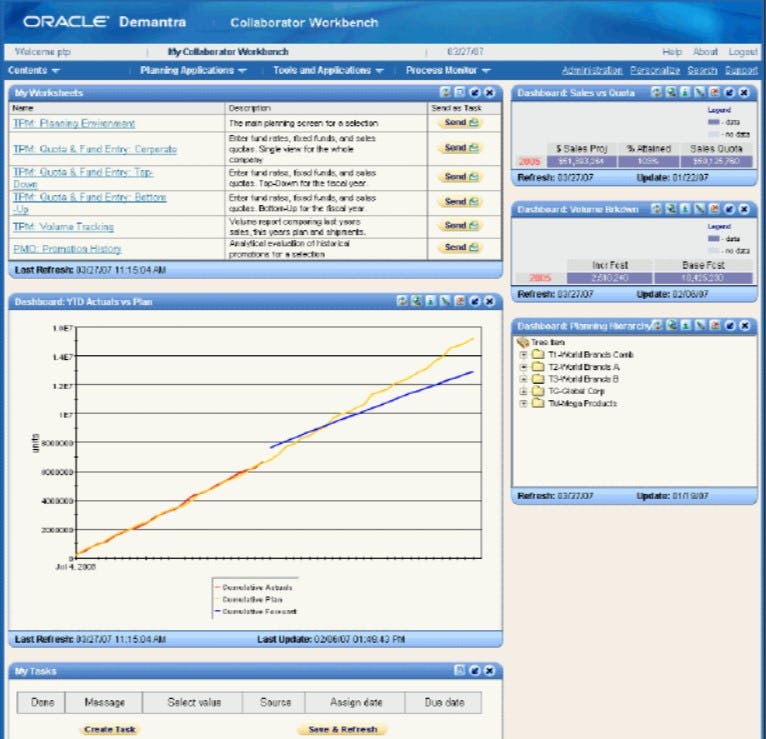Send PMO: Promotion History as task
The height and width of the screenshot is (739, 766).
pyautogui.click(x=461, y=247)
